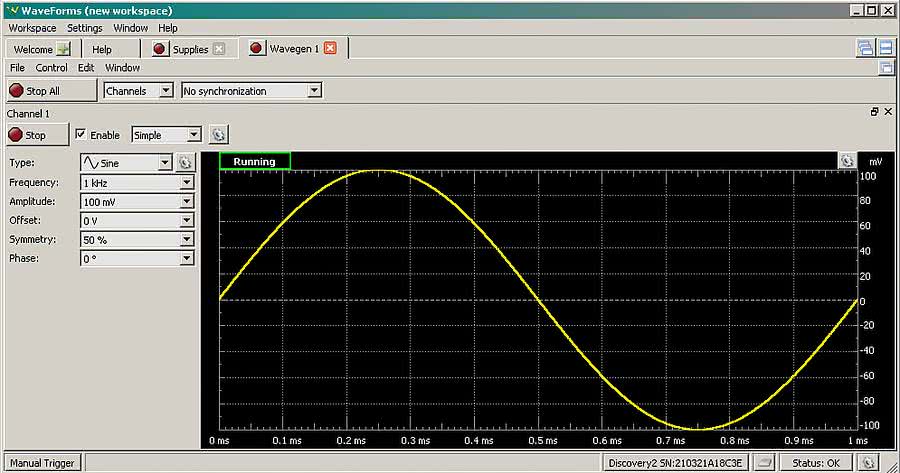This screenshot has height=473, width=900.
Task: Click the tile windows icon at top right
Action: pyautogui.click(x=885, y=48)
